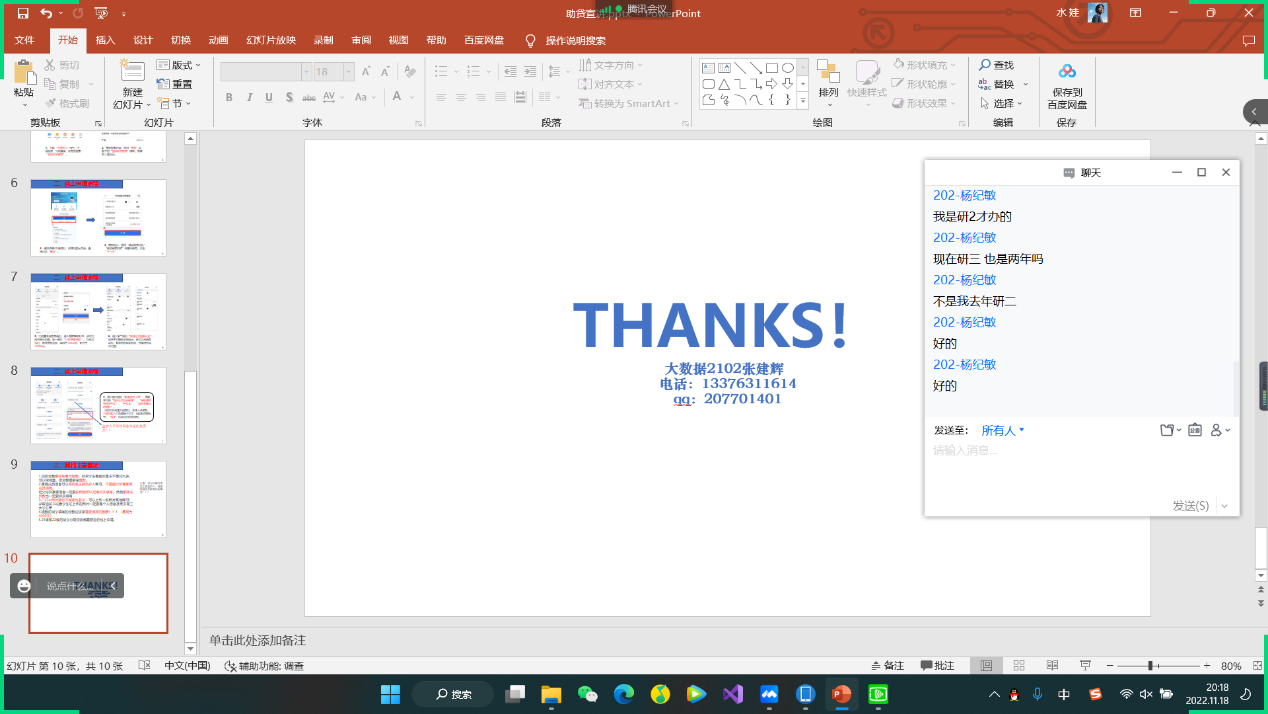The height and width of the screenshot is (714, 1268).
Task: Click the Save icon in title bar
Action: tap(22, 13)
